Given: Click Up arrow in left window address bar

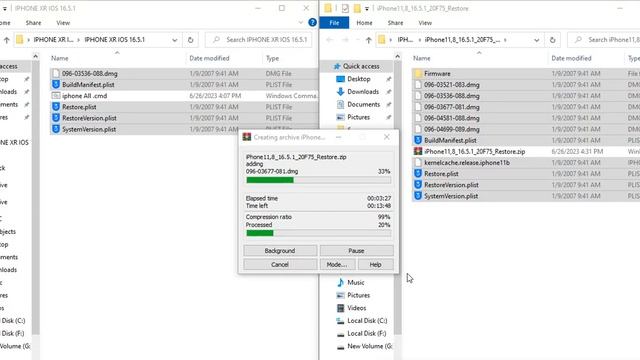Looking at the screenshot, I should point(7,40).
